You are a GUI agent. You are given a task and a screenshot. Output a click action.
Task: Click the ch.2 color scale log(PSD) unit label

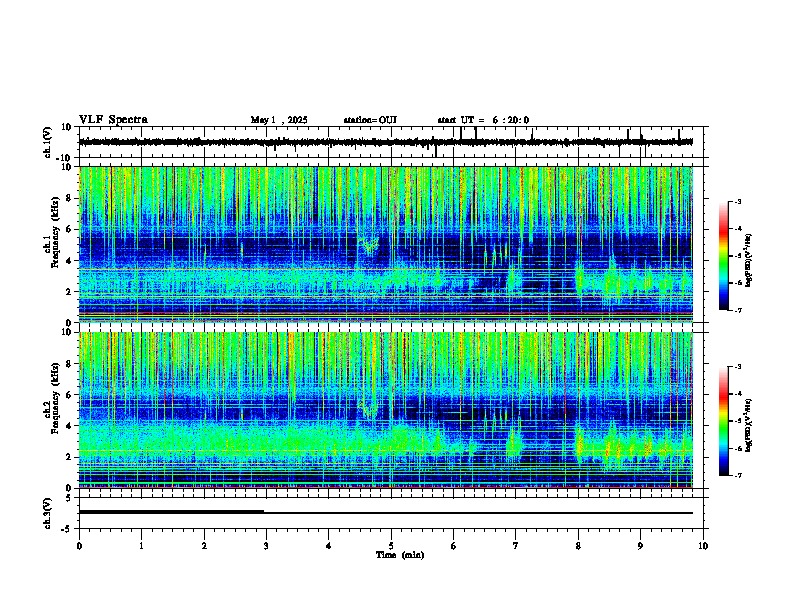[749, 425]
